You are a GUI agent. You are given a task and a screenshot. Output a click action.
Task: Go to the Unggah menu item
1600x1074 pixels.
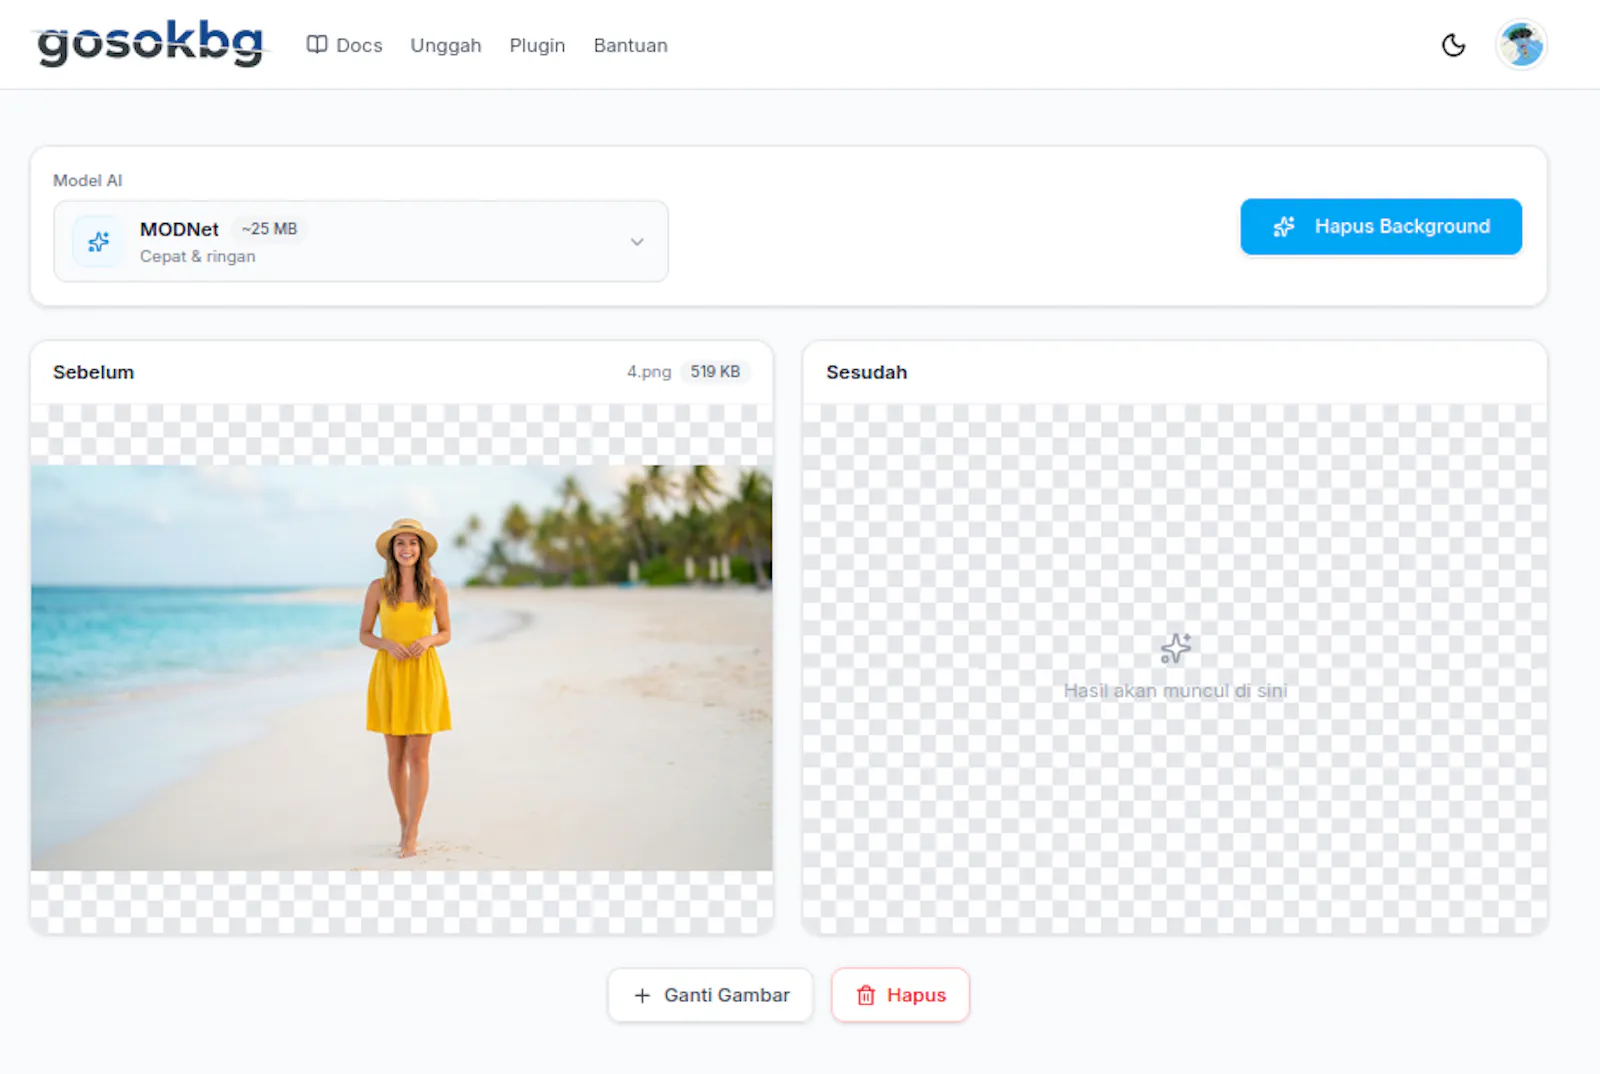coord(446,45)
